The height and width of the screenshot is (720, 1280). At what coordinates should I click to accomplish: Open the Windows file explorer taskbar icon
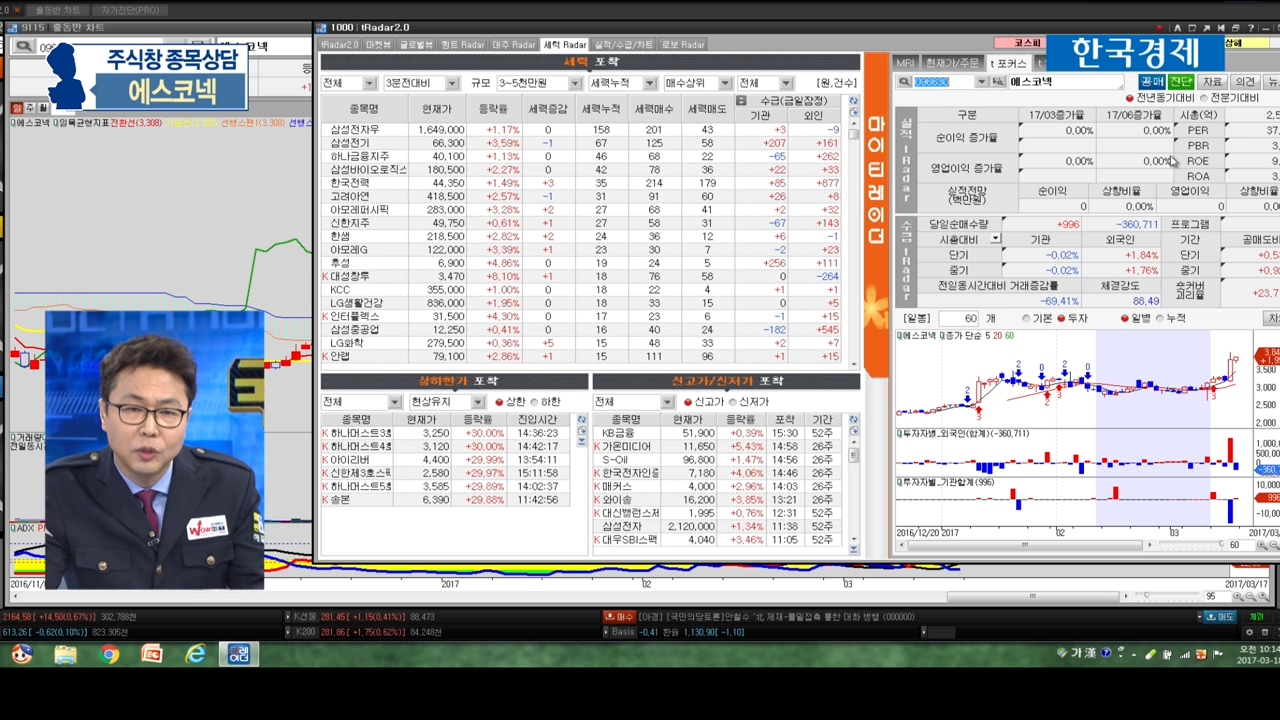tap(65, 654)
